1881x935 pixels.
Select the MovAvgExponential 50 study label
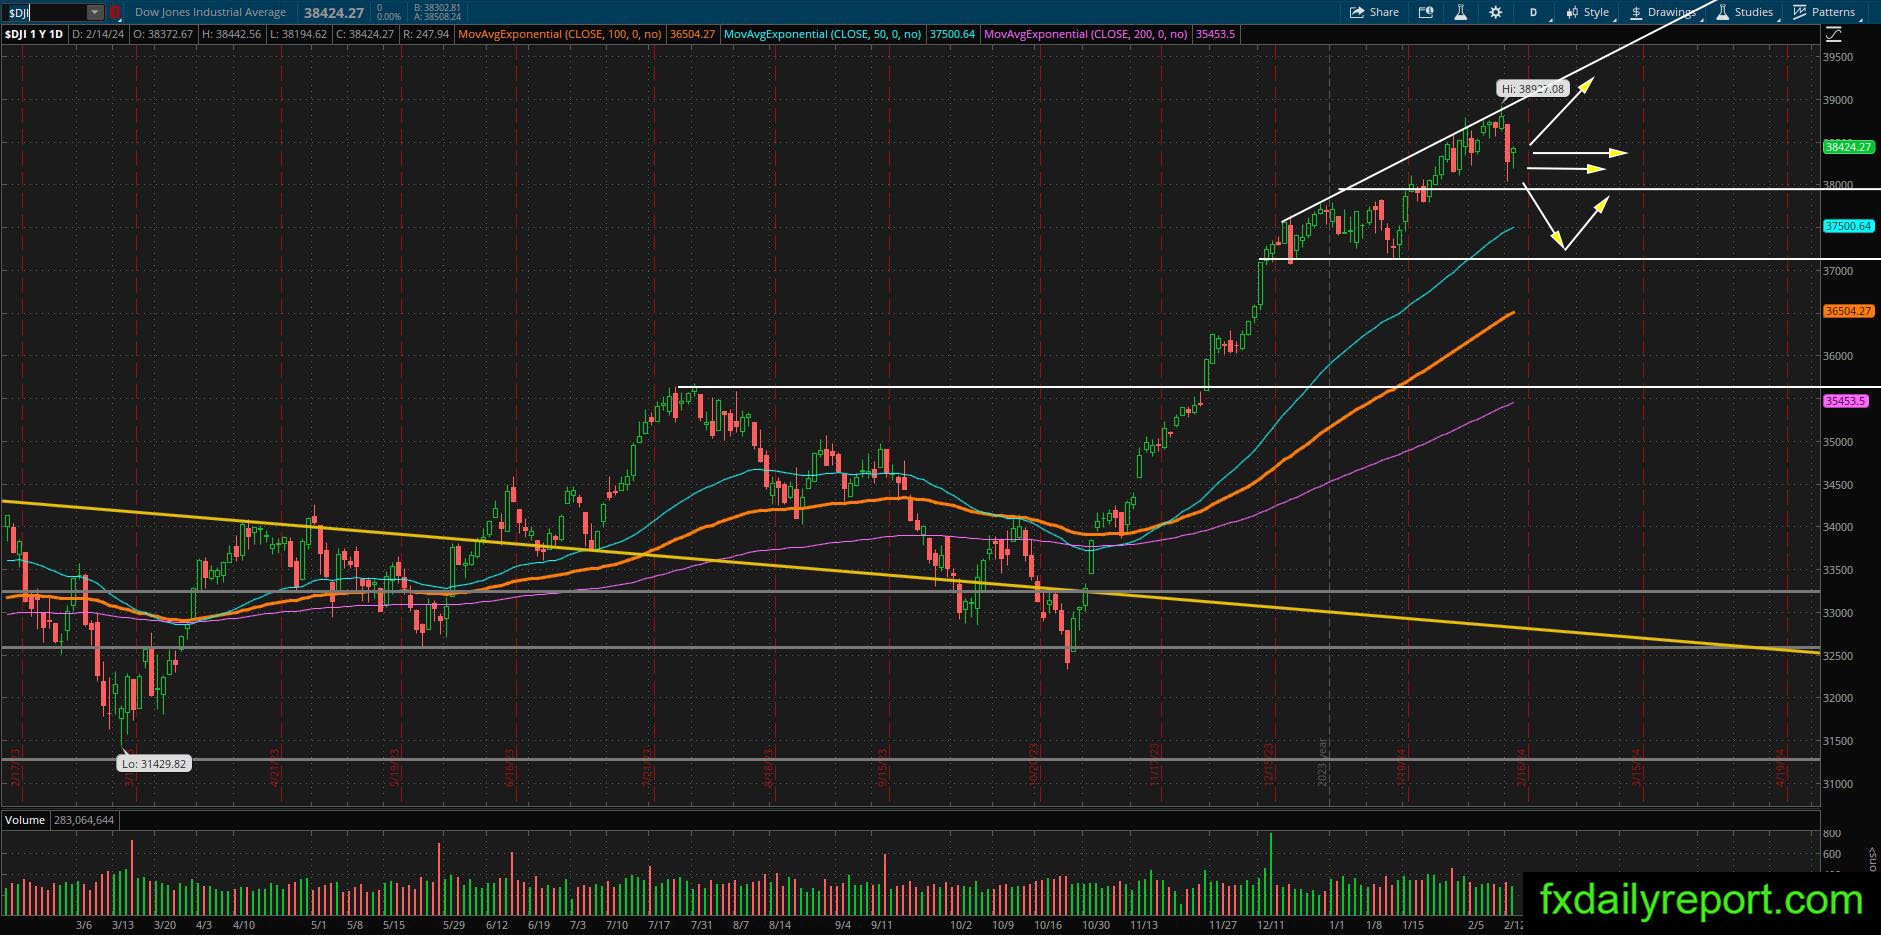click(x=822, y=34)
